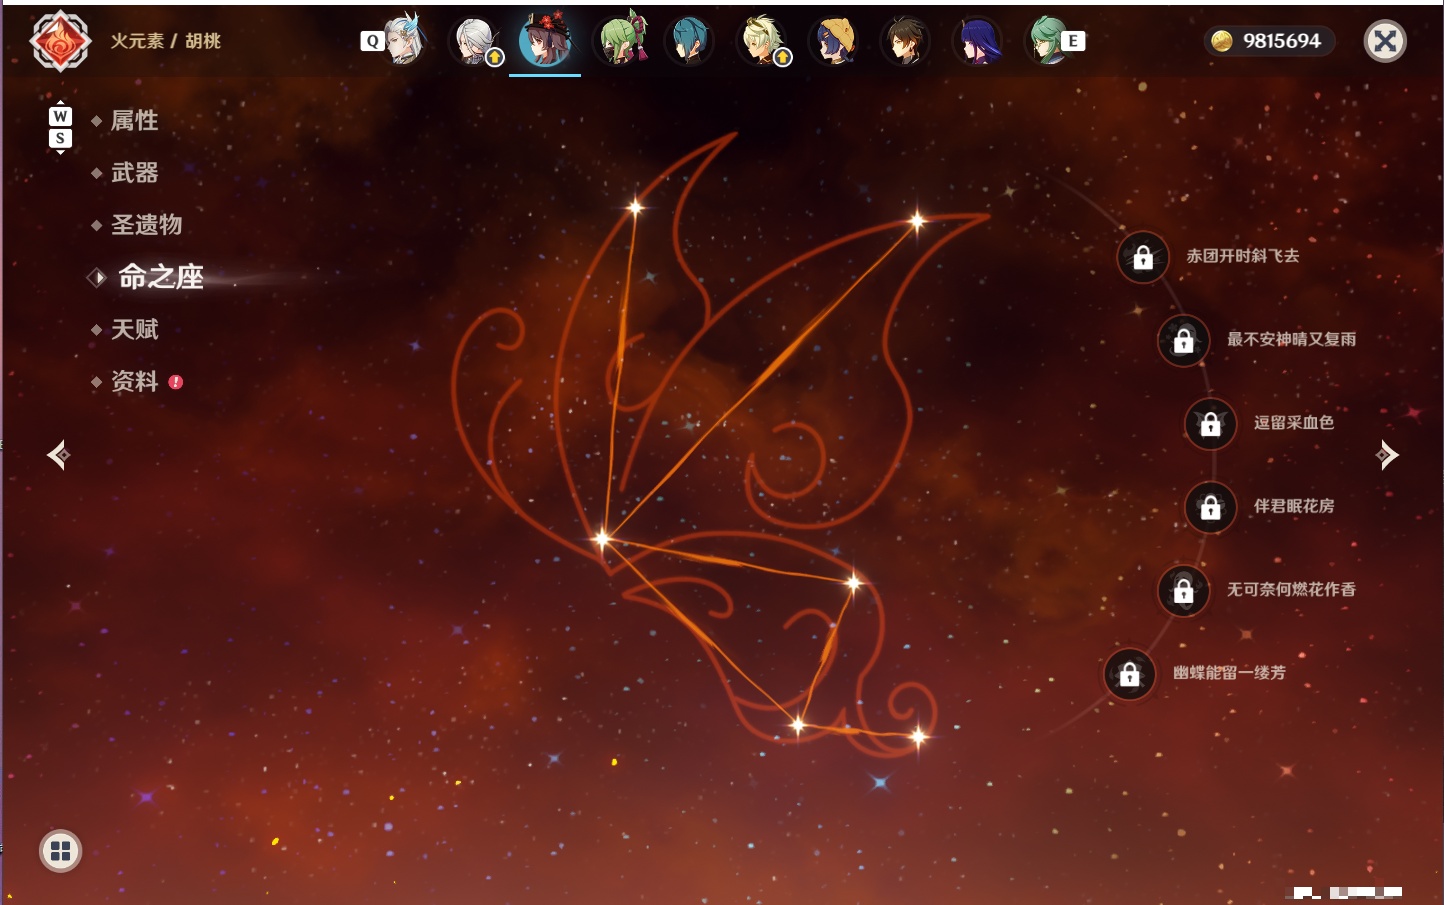Screen dimensions: 1444x905
Task: Go to previous character with left arrow
Action: coord(59,455)
